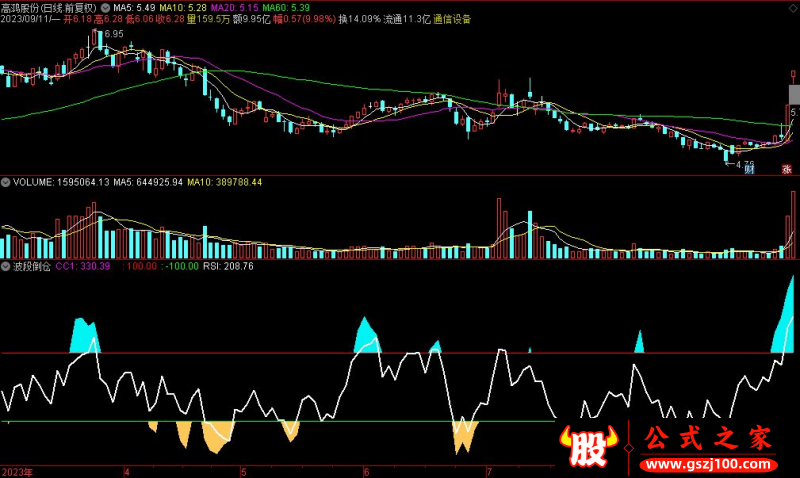Click the 4.76 low price label
The height and width of the screenshot is (478, 800).
click(744, 164)
